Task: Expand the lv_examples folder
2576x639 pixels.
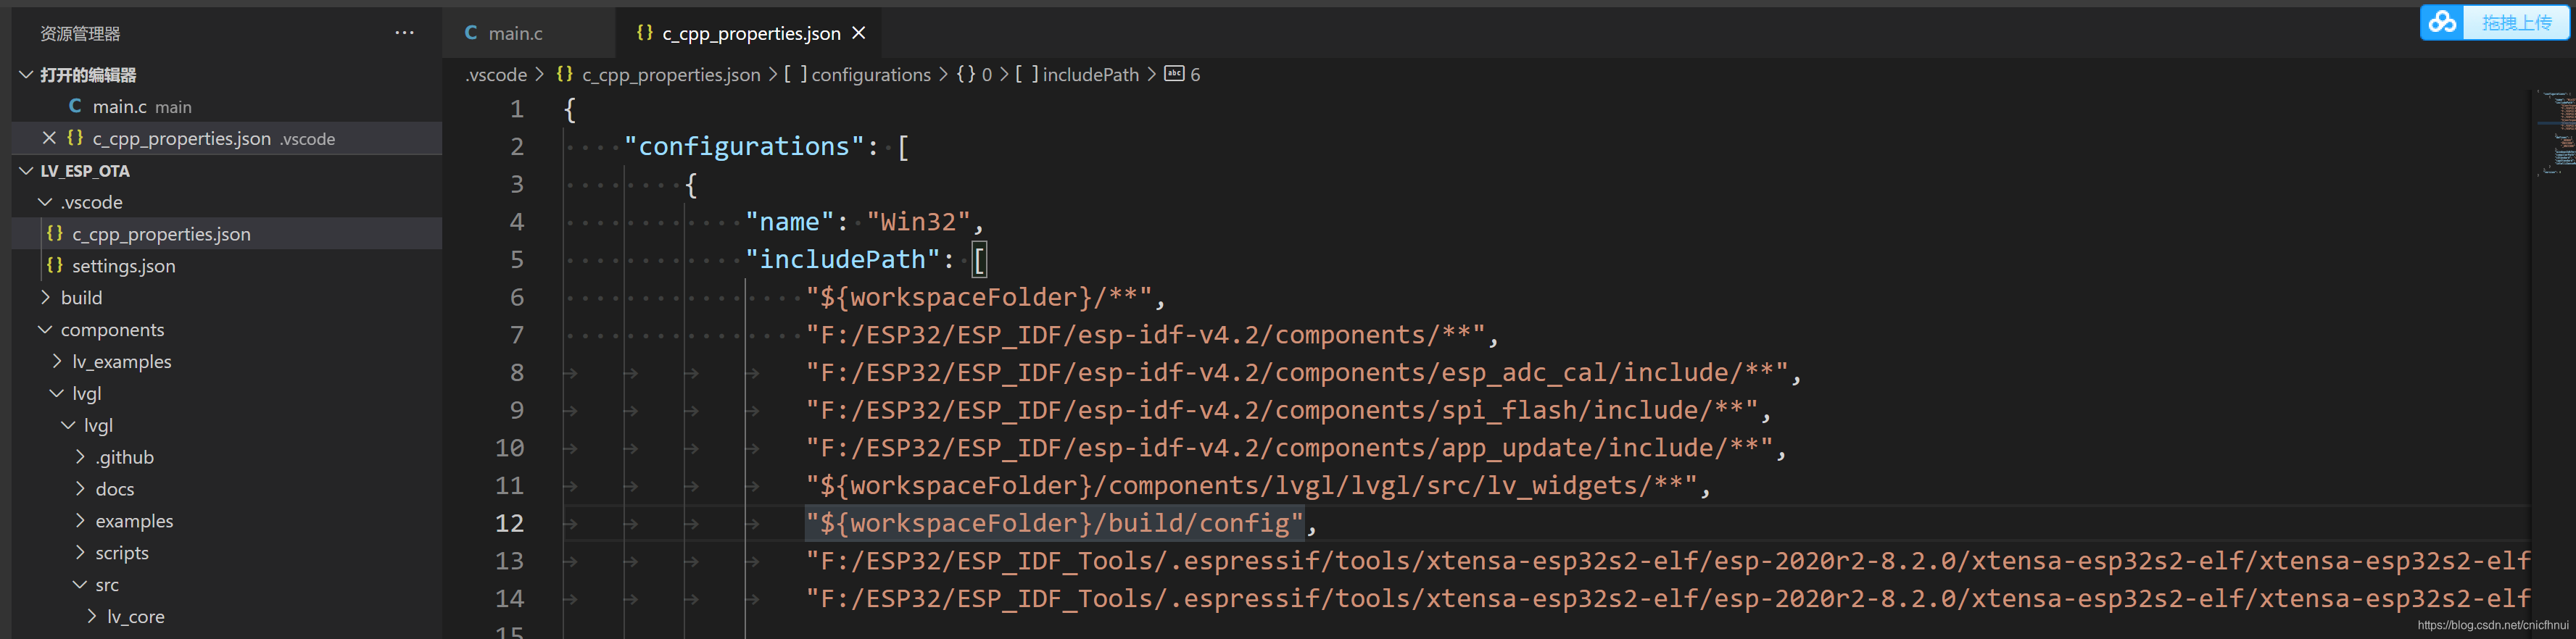Action: click(x=57, y=361)
